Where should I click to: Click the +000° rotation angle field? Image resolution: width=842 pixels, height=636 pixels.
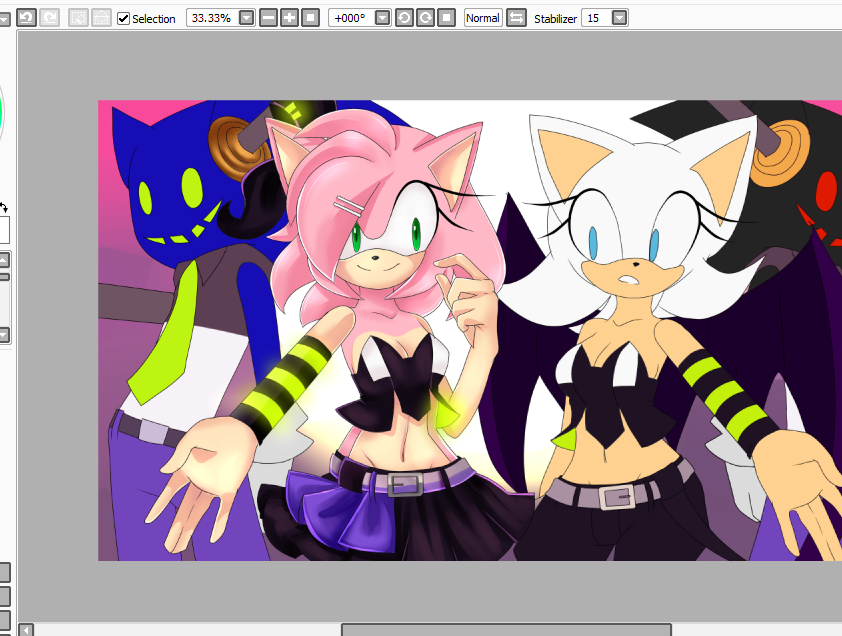350,18
